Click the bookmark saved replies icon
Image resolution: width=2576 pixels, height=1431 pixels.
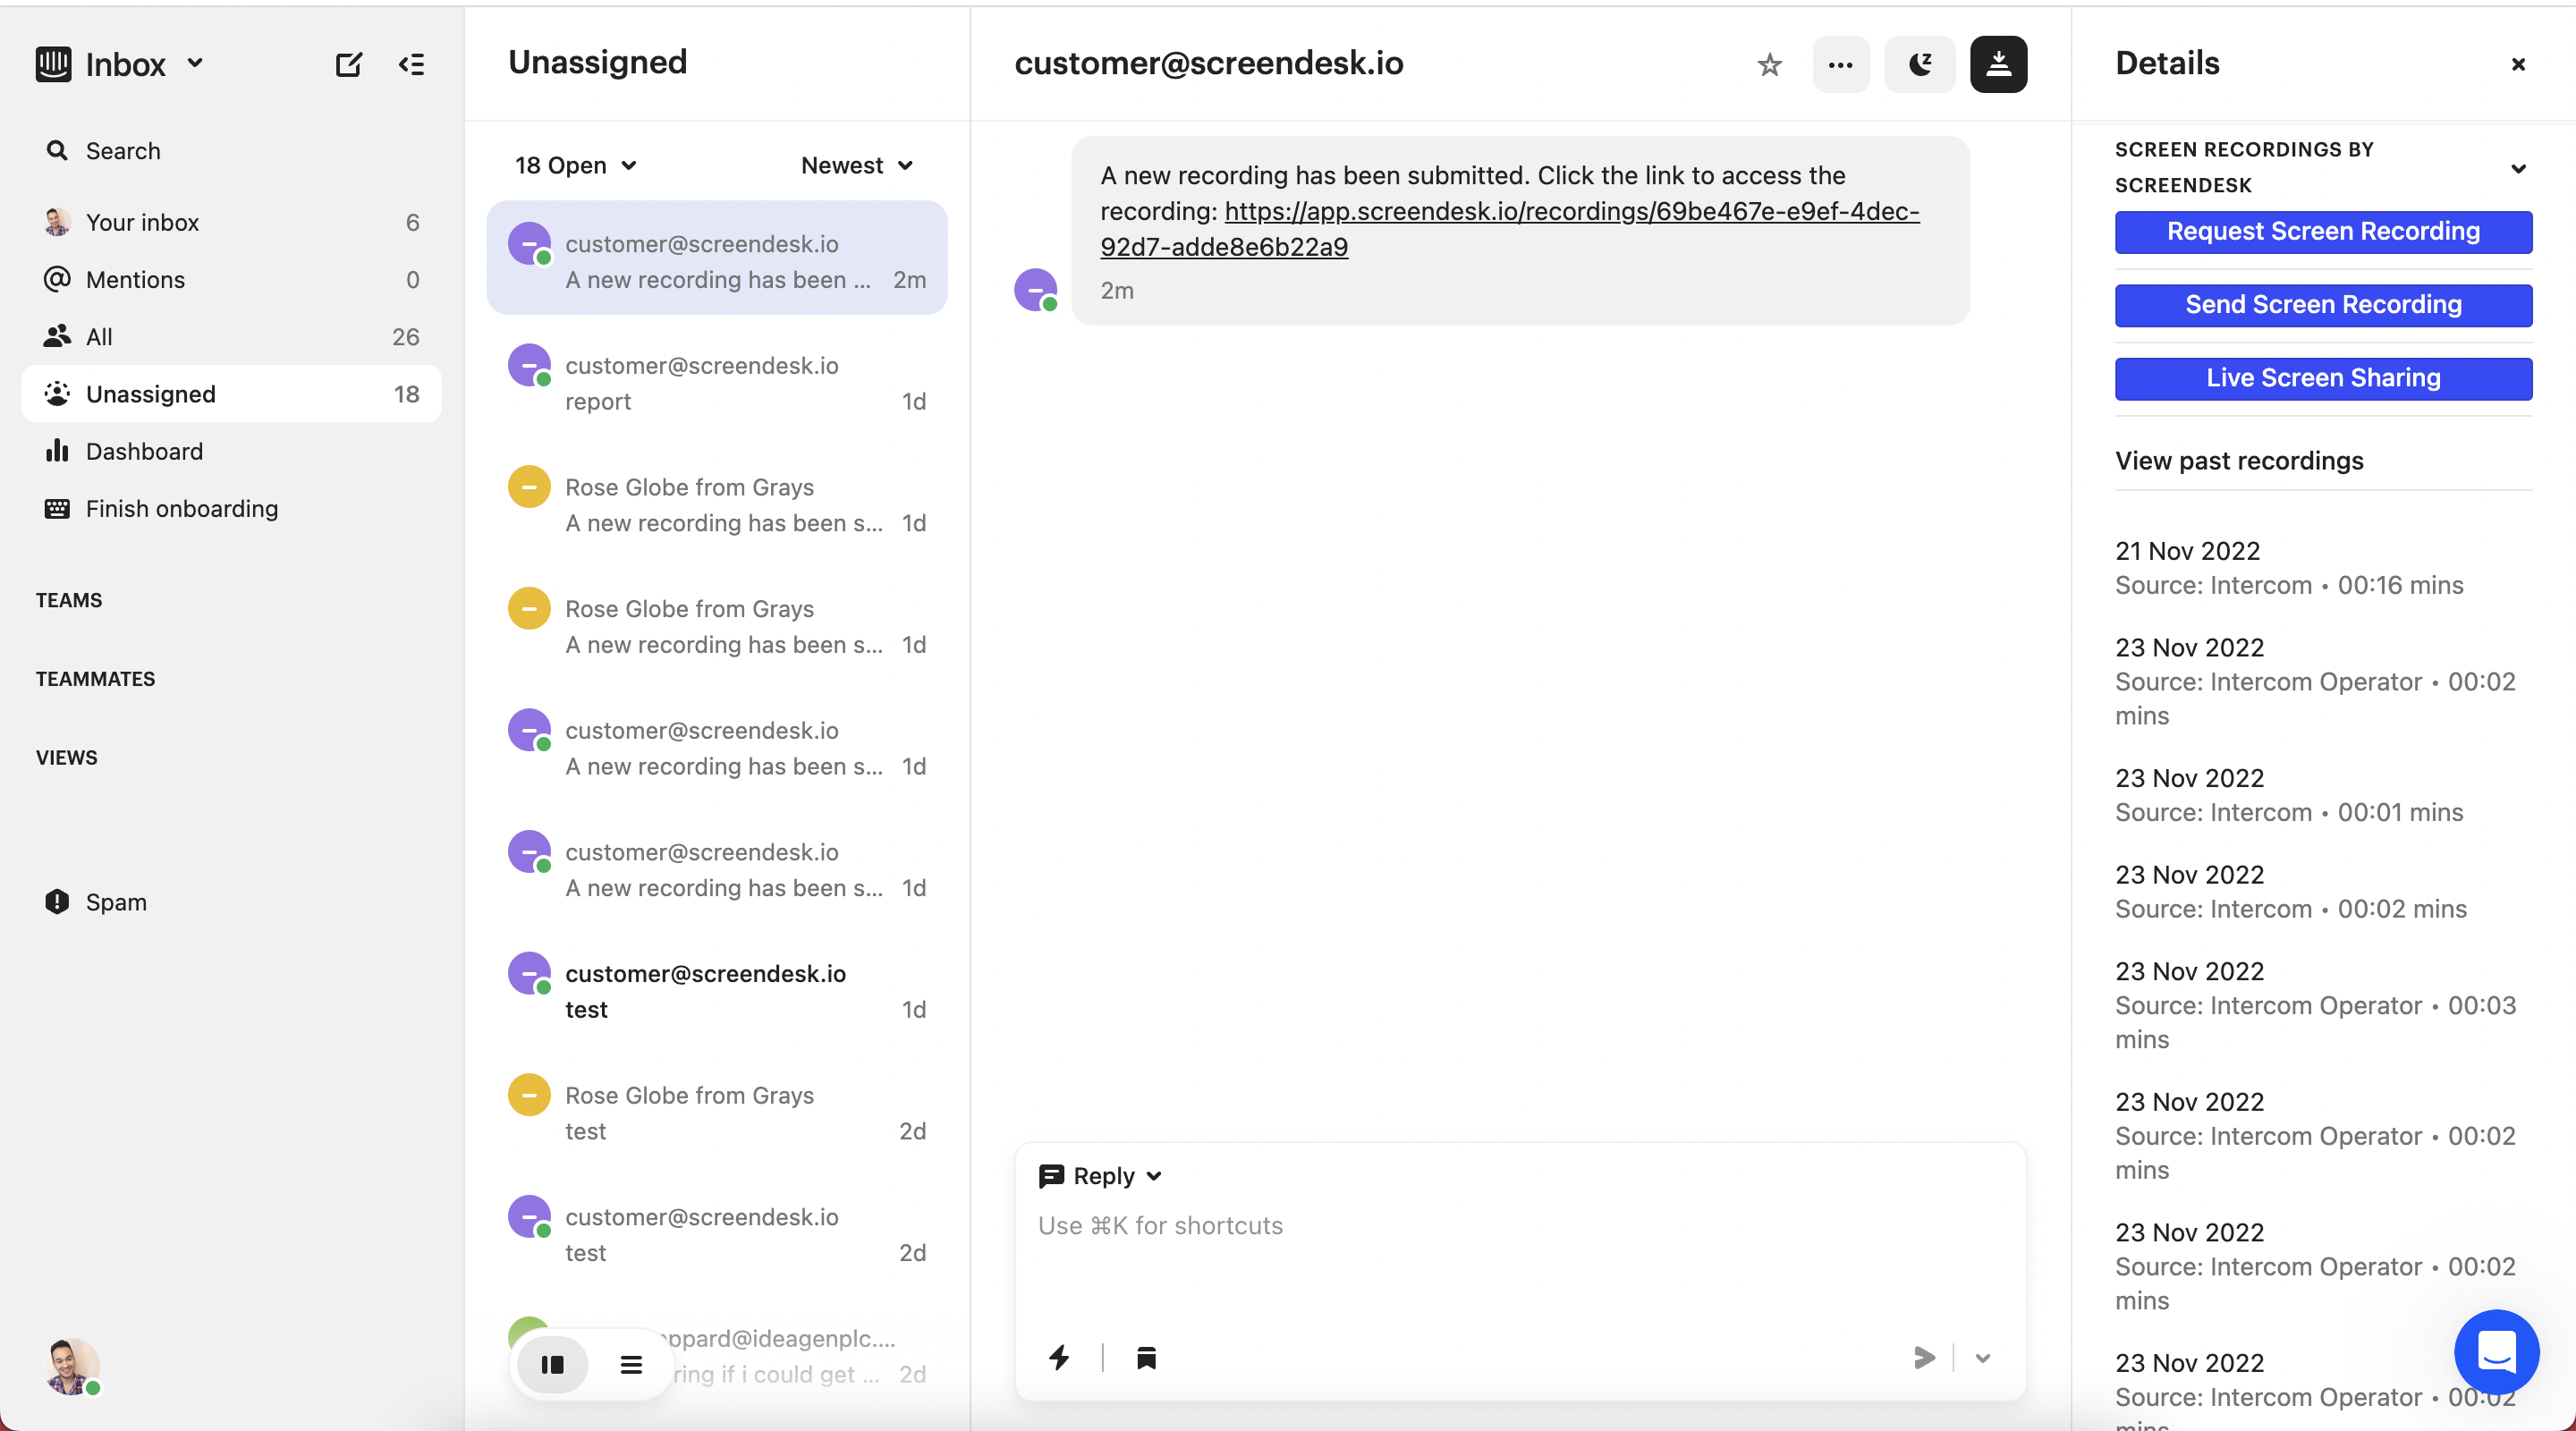click(1146, 1357)
